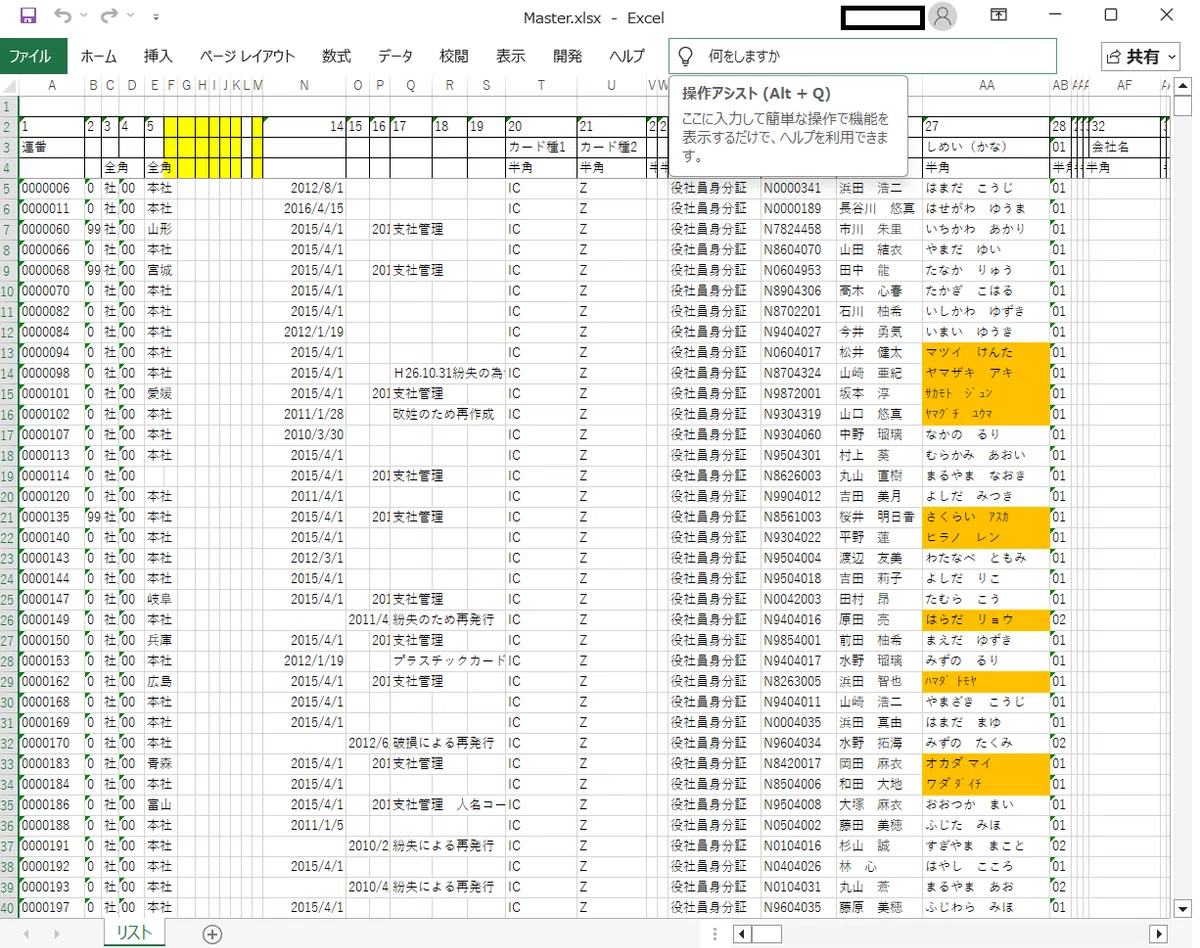
Task: Open Customize Quick Access Toolbar dropdown
Action: pos(155,17)
